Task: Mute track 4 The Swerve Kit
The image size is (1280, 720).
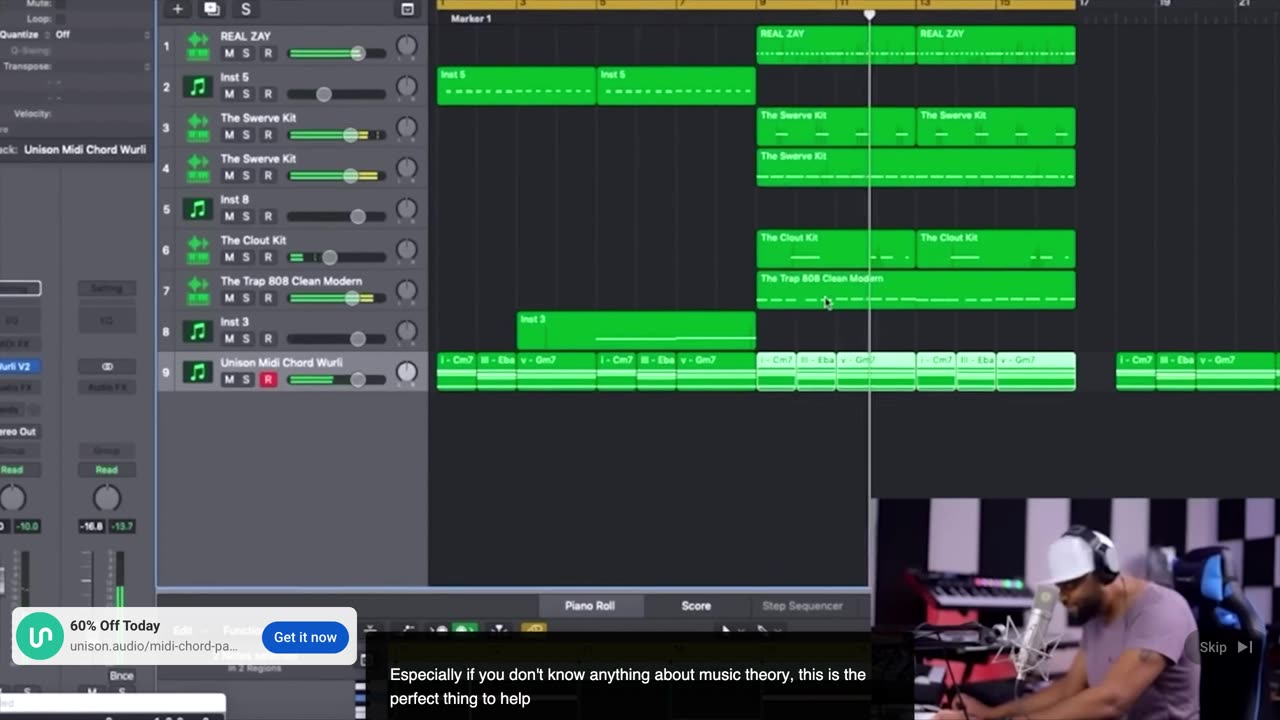Action: tap(229, 176)
